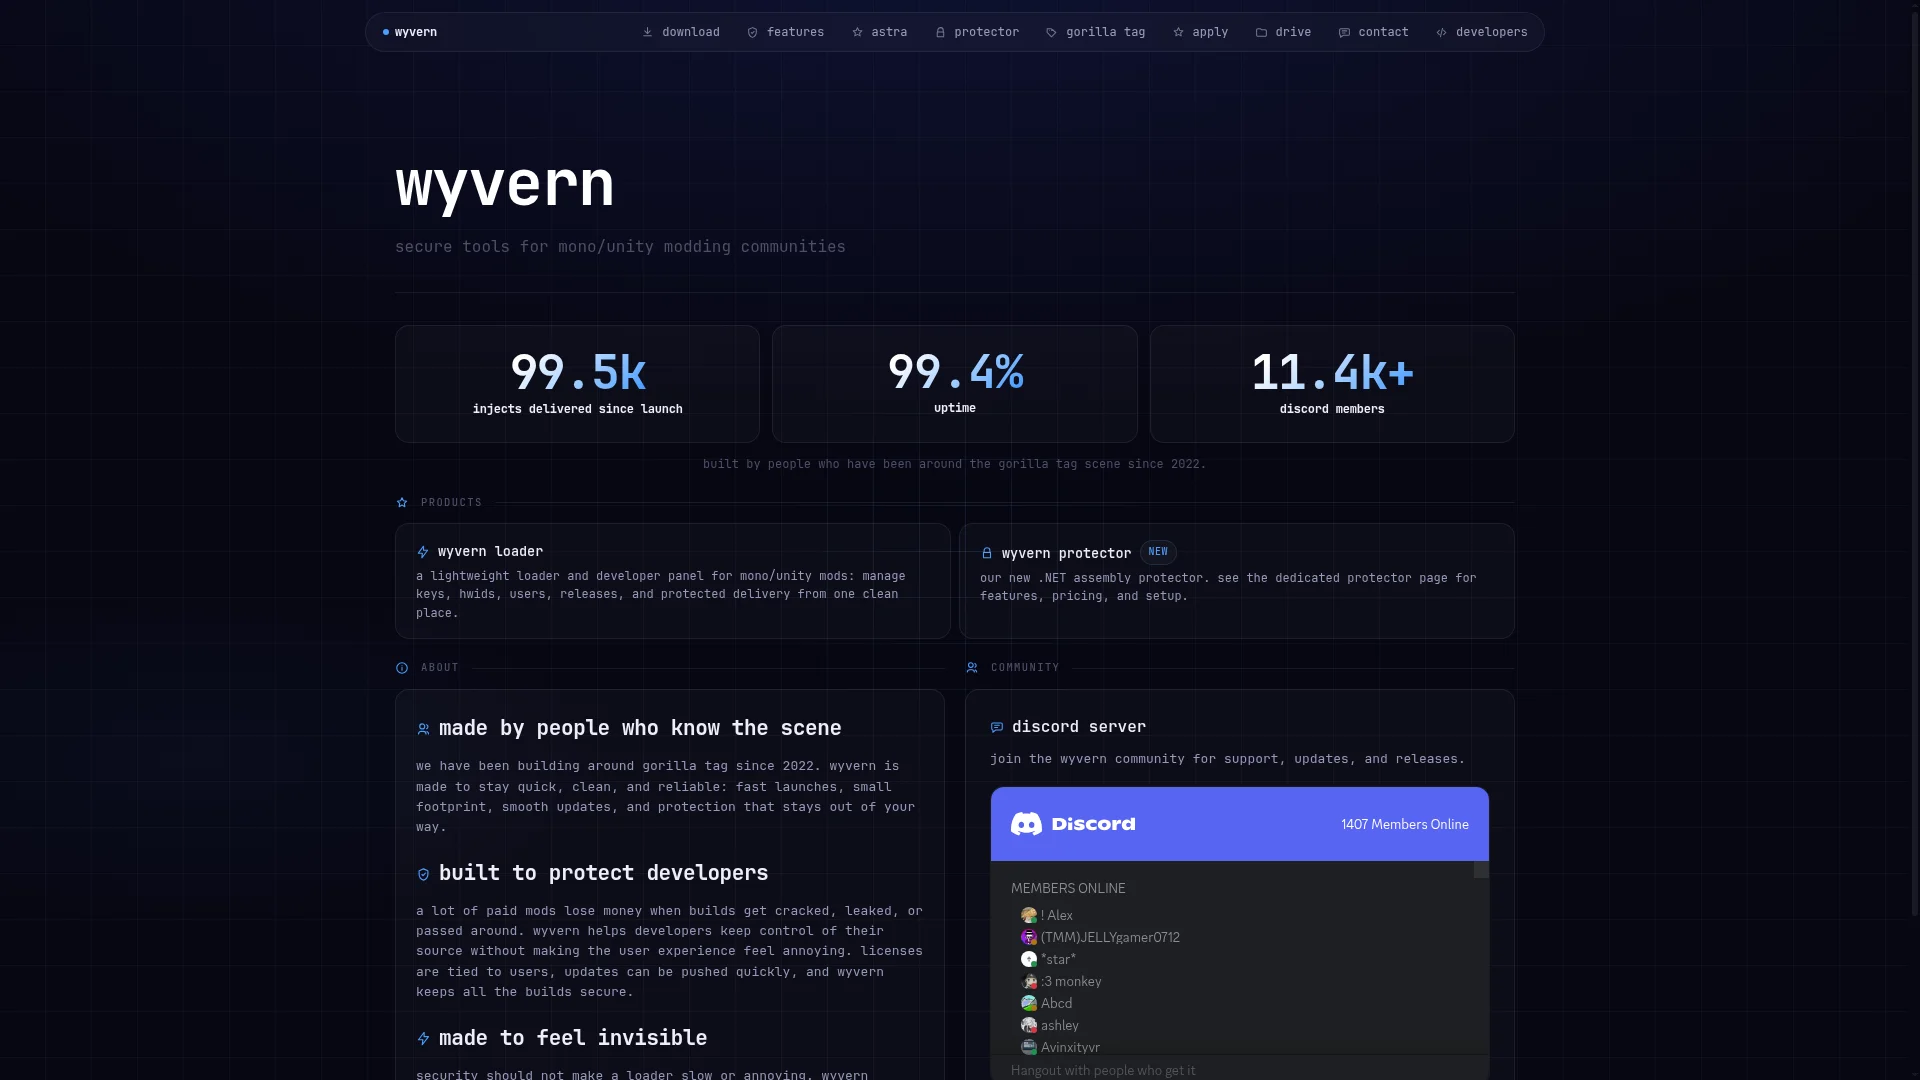Click the lock icon beside protector nav
This screenshot has width=1920, height=1080.
click(940, 32)
